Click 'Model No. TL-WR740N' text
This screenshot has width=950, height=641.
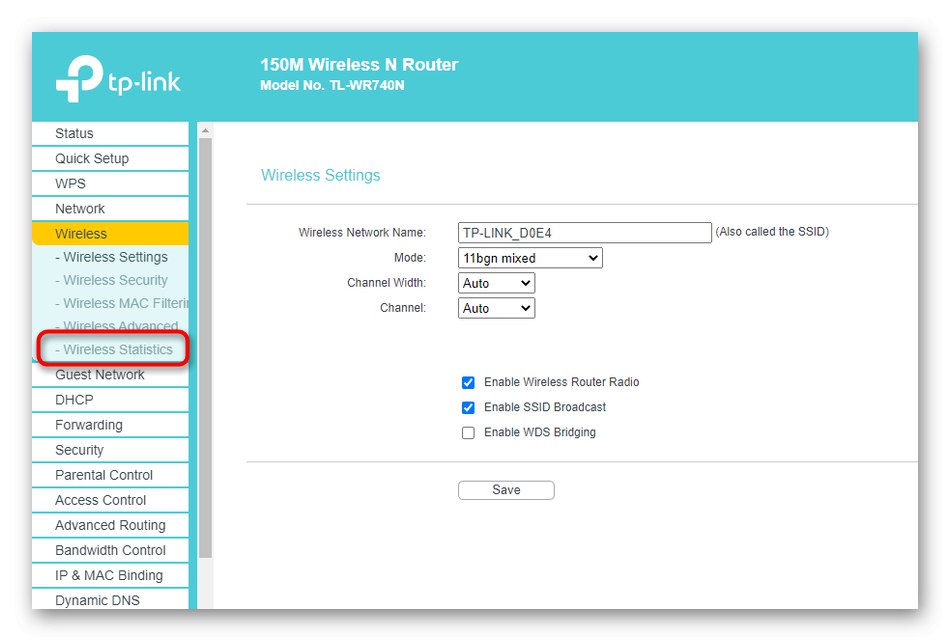point(332,85)
